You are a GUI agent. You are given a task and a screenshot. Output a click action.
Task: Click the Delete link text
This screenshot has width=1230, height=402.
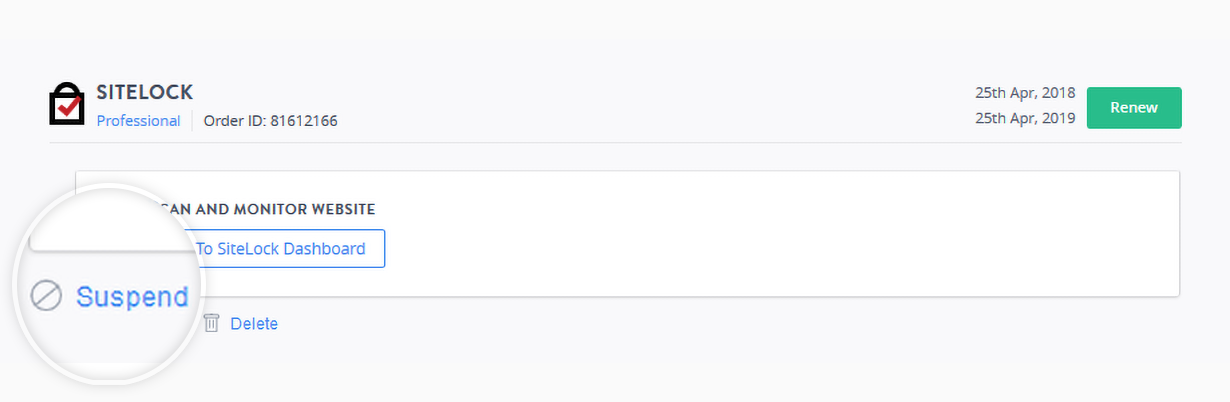point(254,324)
